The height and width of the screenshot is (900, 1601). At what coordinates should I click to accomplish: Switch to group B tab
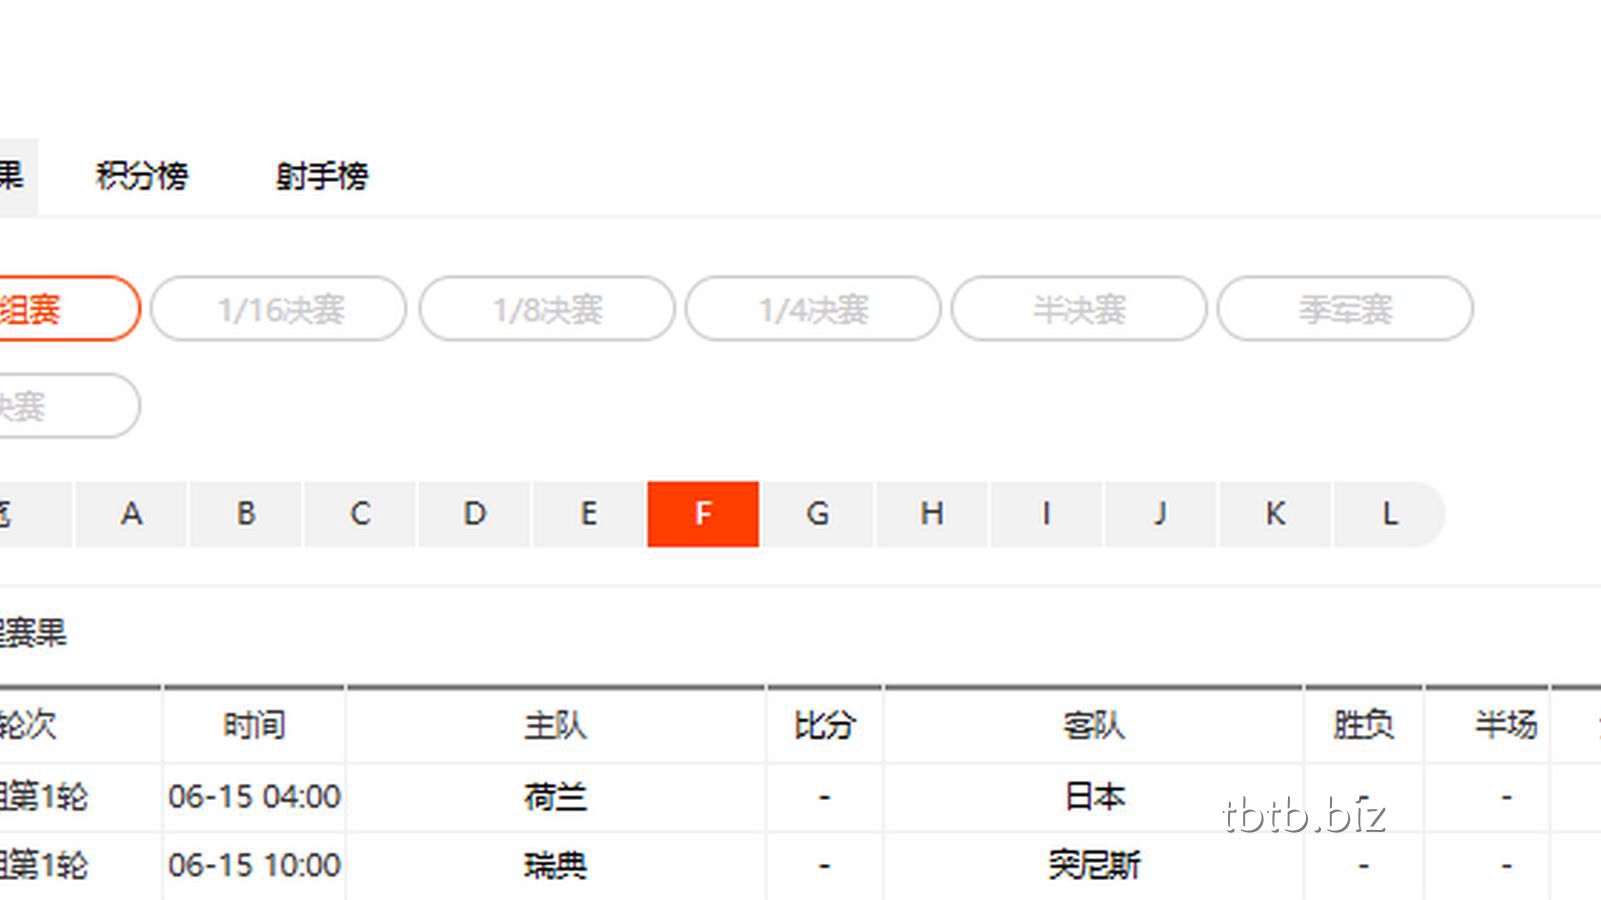click(246, 514)
